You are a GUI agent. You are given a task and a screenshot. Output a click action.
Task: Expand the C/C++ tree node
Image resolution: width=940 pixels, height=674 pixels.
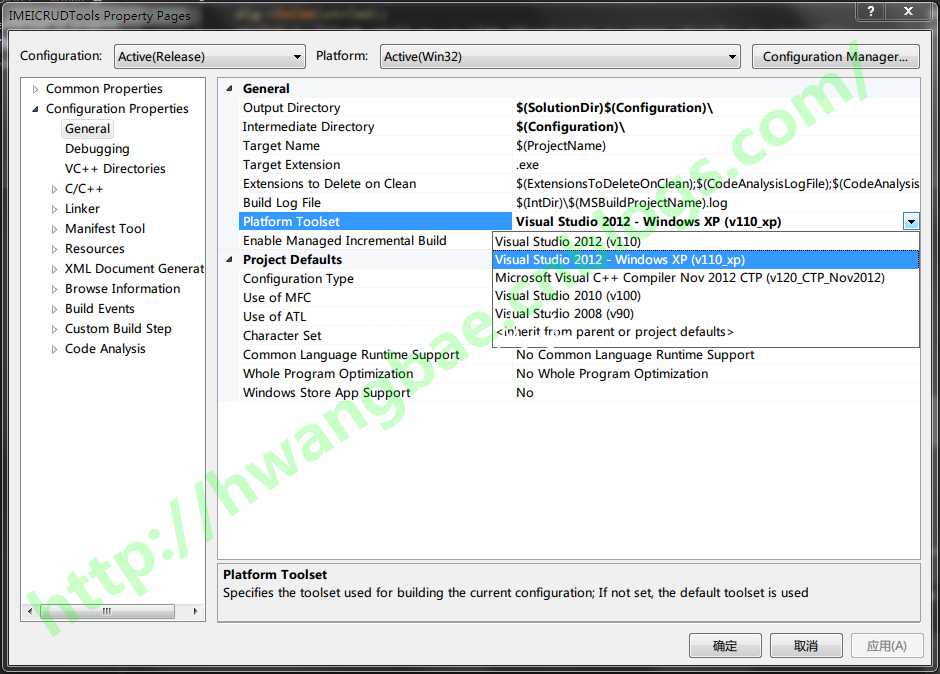click(x=55, y=189)
